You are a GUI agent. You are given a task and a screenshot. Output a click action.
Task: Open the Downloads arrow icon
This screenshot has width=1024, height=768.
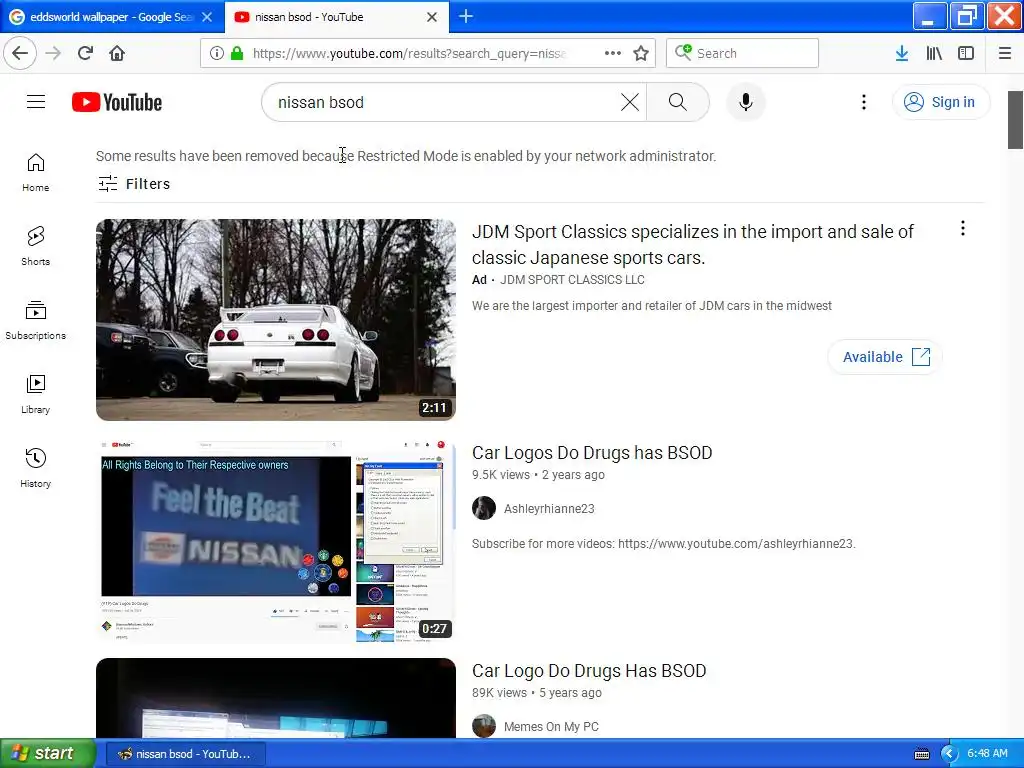(x=902, y=53)
